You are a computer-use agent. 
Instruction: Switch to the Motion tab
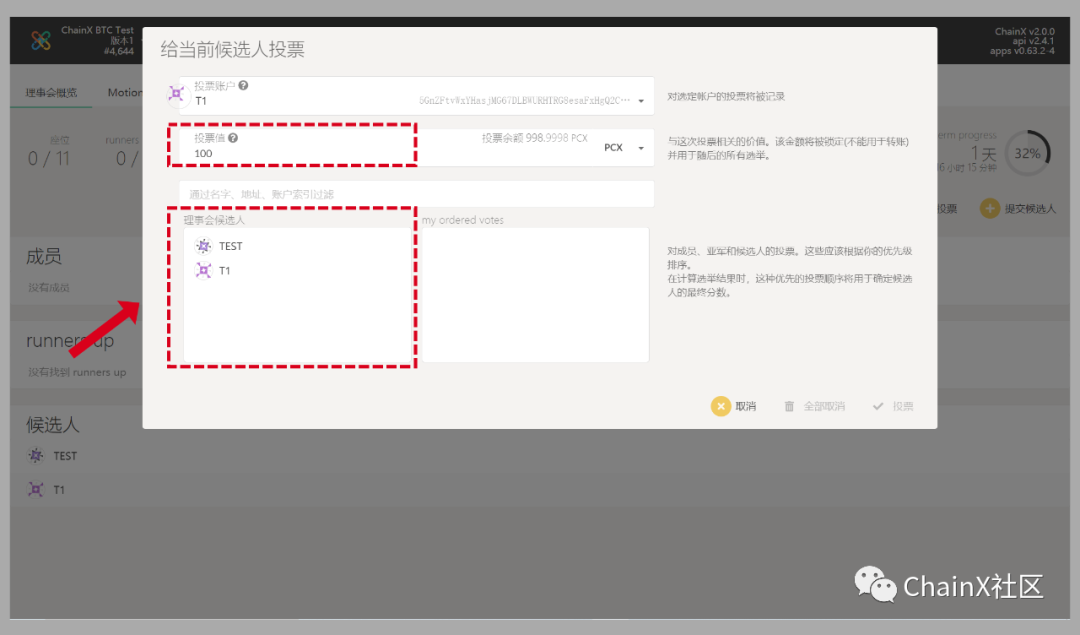click(x=125, y=92)
